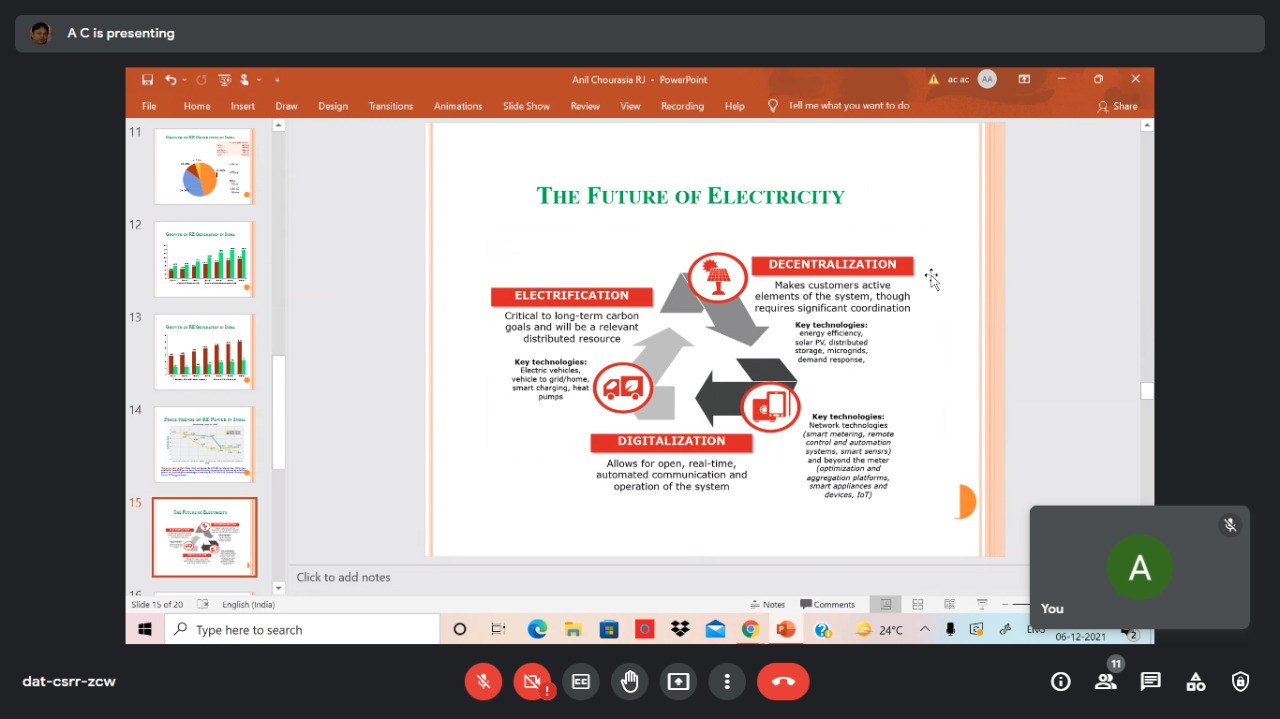Leave the call with red hang-up button

[783, 682]
